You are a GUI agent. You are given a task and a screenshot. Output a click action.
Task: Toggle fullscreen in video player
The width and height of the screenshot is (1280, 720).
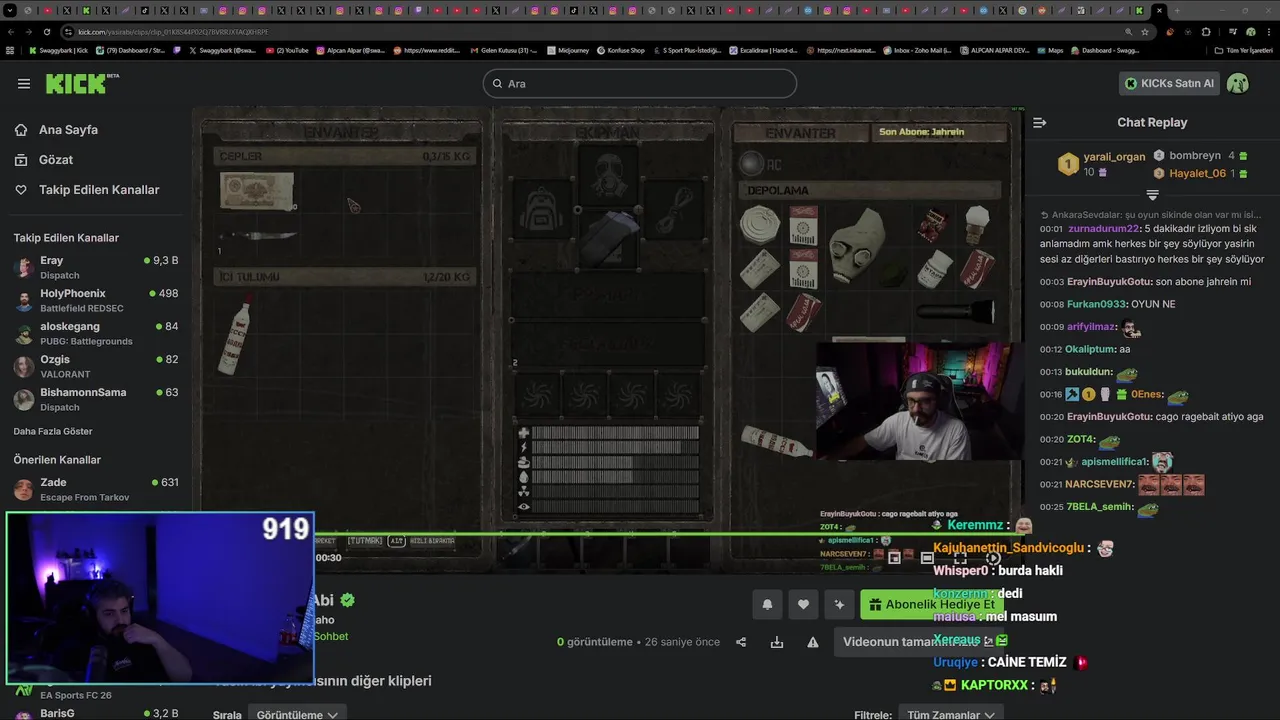click(960, 558)
